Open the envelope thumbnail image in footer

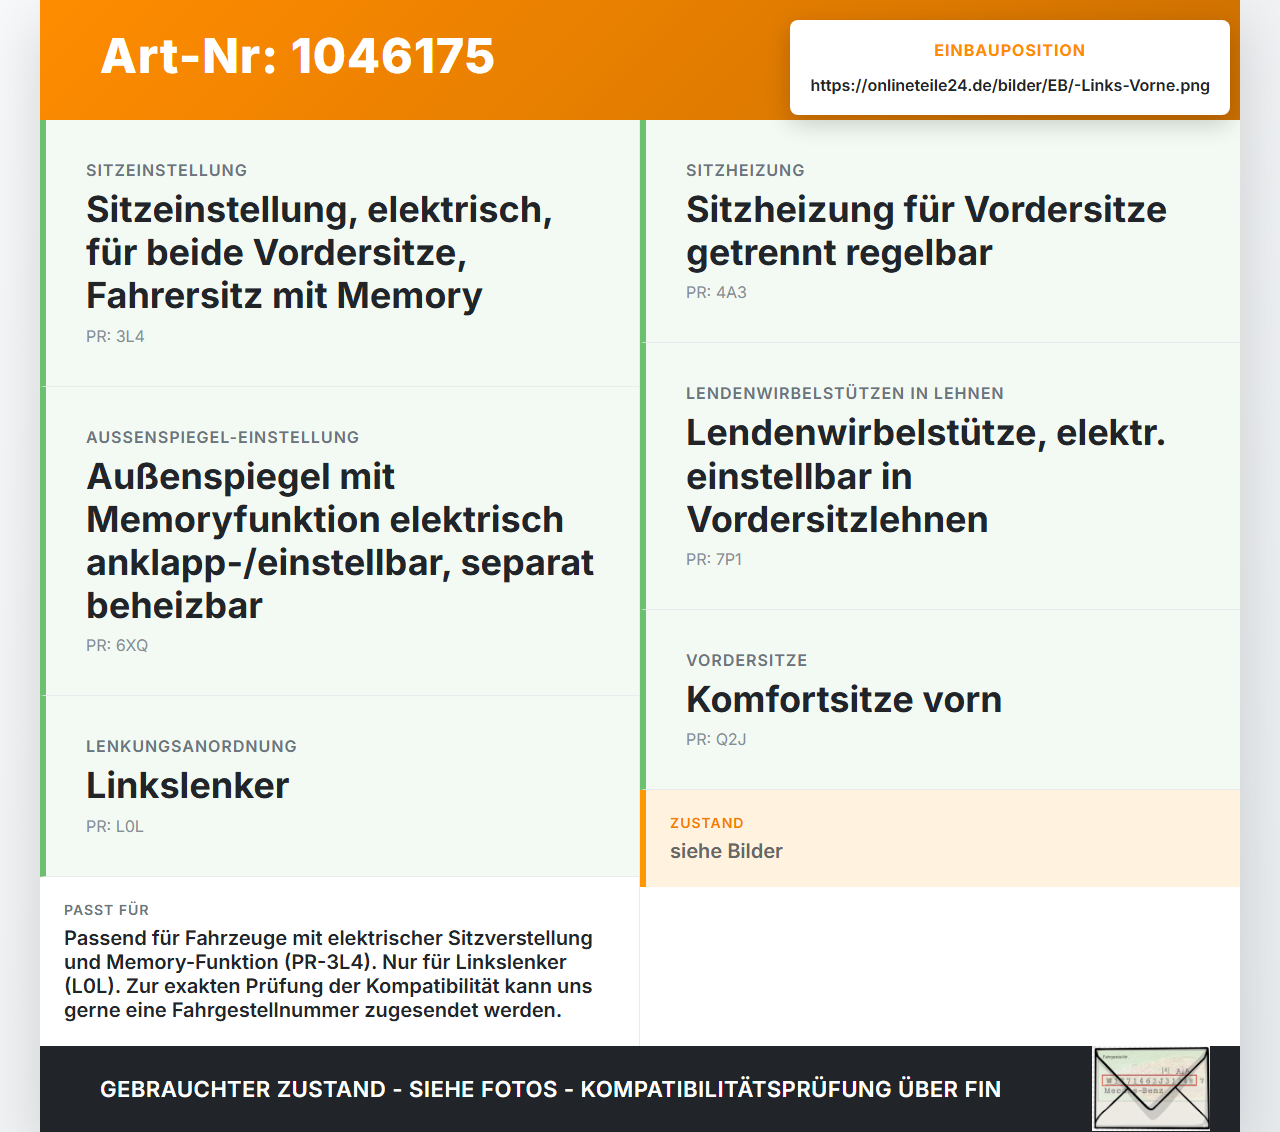1151,1089
